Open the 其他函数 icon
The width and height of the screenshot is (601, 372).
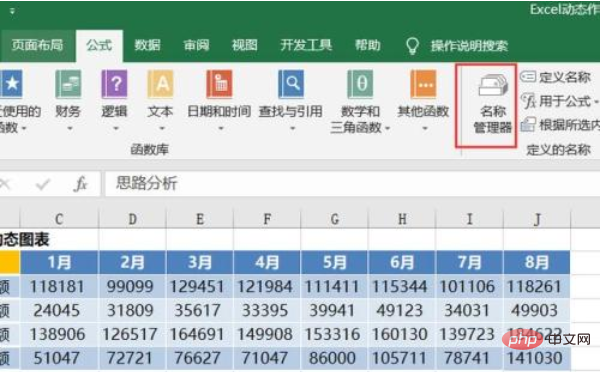423,84
